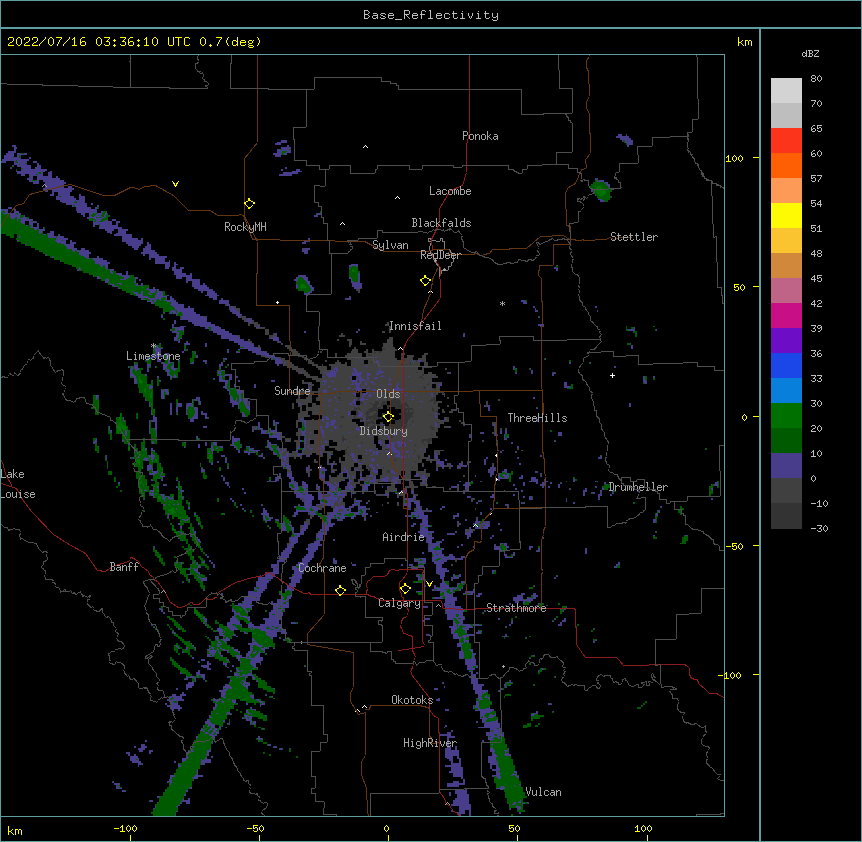The width and height of the screenshot is (862, 842).
Task: Click the yellow diamond marker above RockyMH
Action: point(250,204)
